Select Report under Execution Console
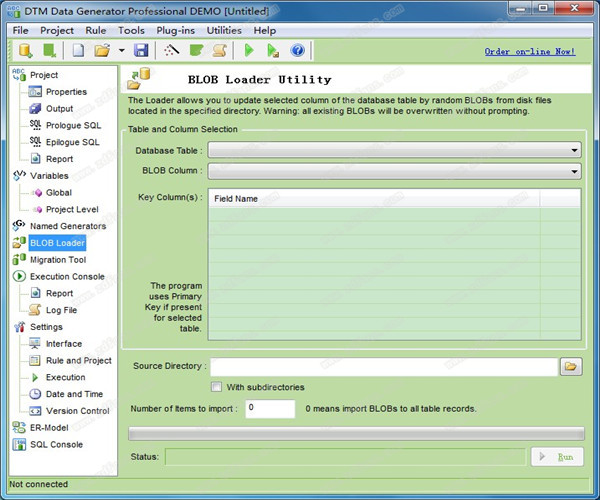This screenshot has width=600, height=500. coord(59,293)
